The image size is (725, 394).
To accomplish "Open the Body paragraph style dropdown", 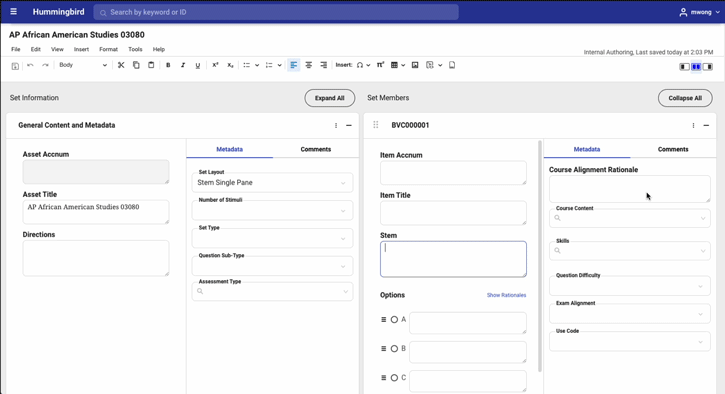I will [82, 65].
